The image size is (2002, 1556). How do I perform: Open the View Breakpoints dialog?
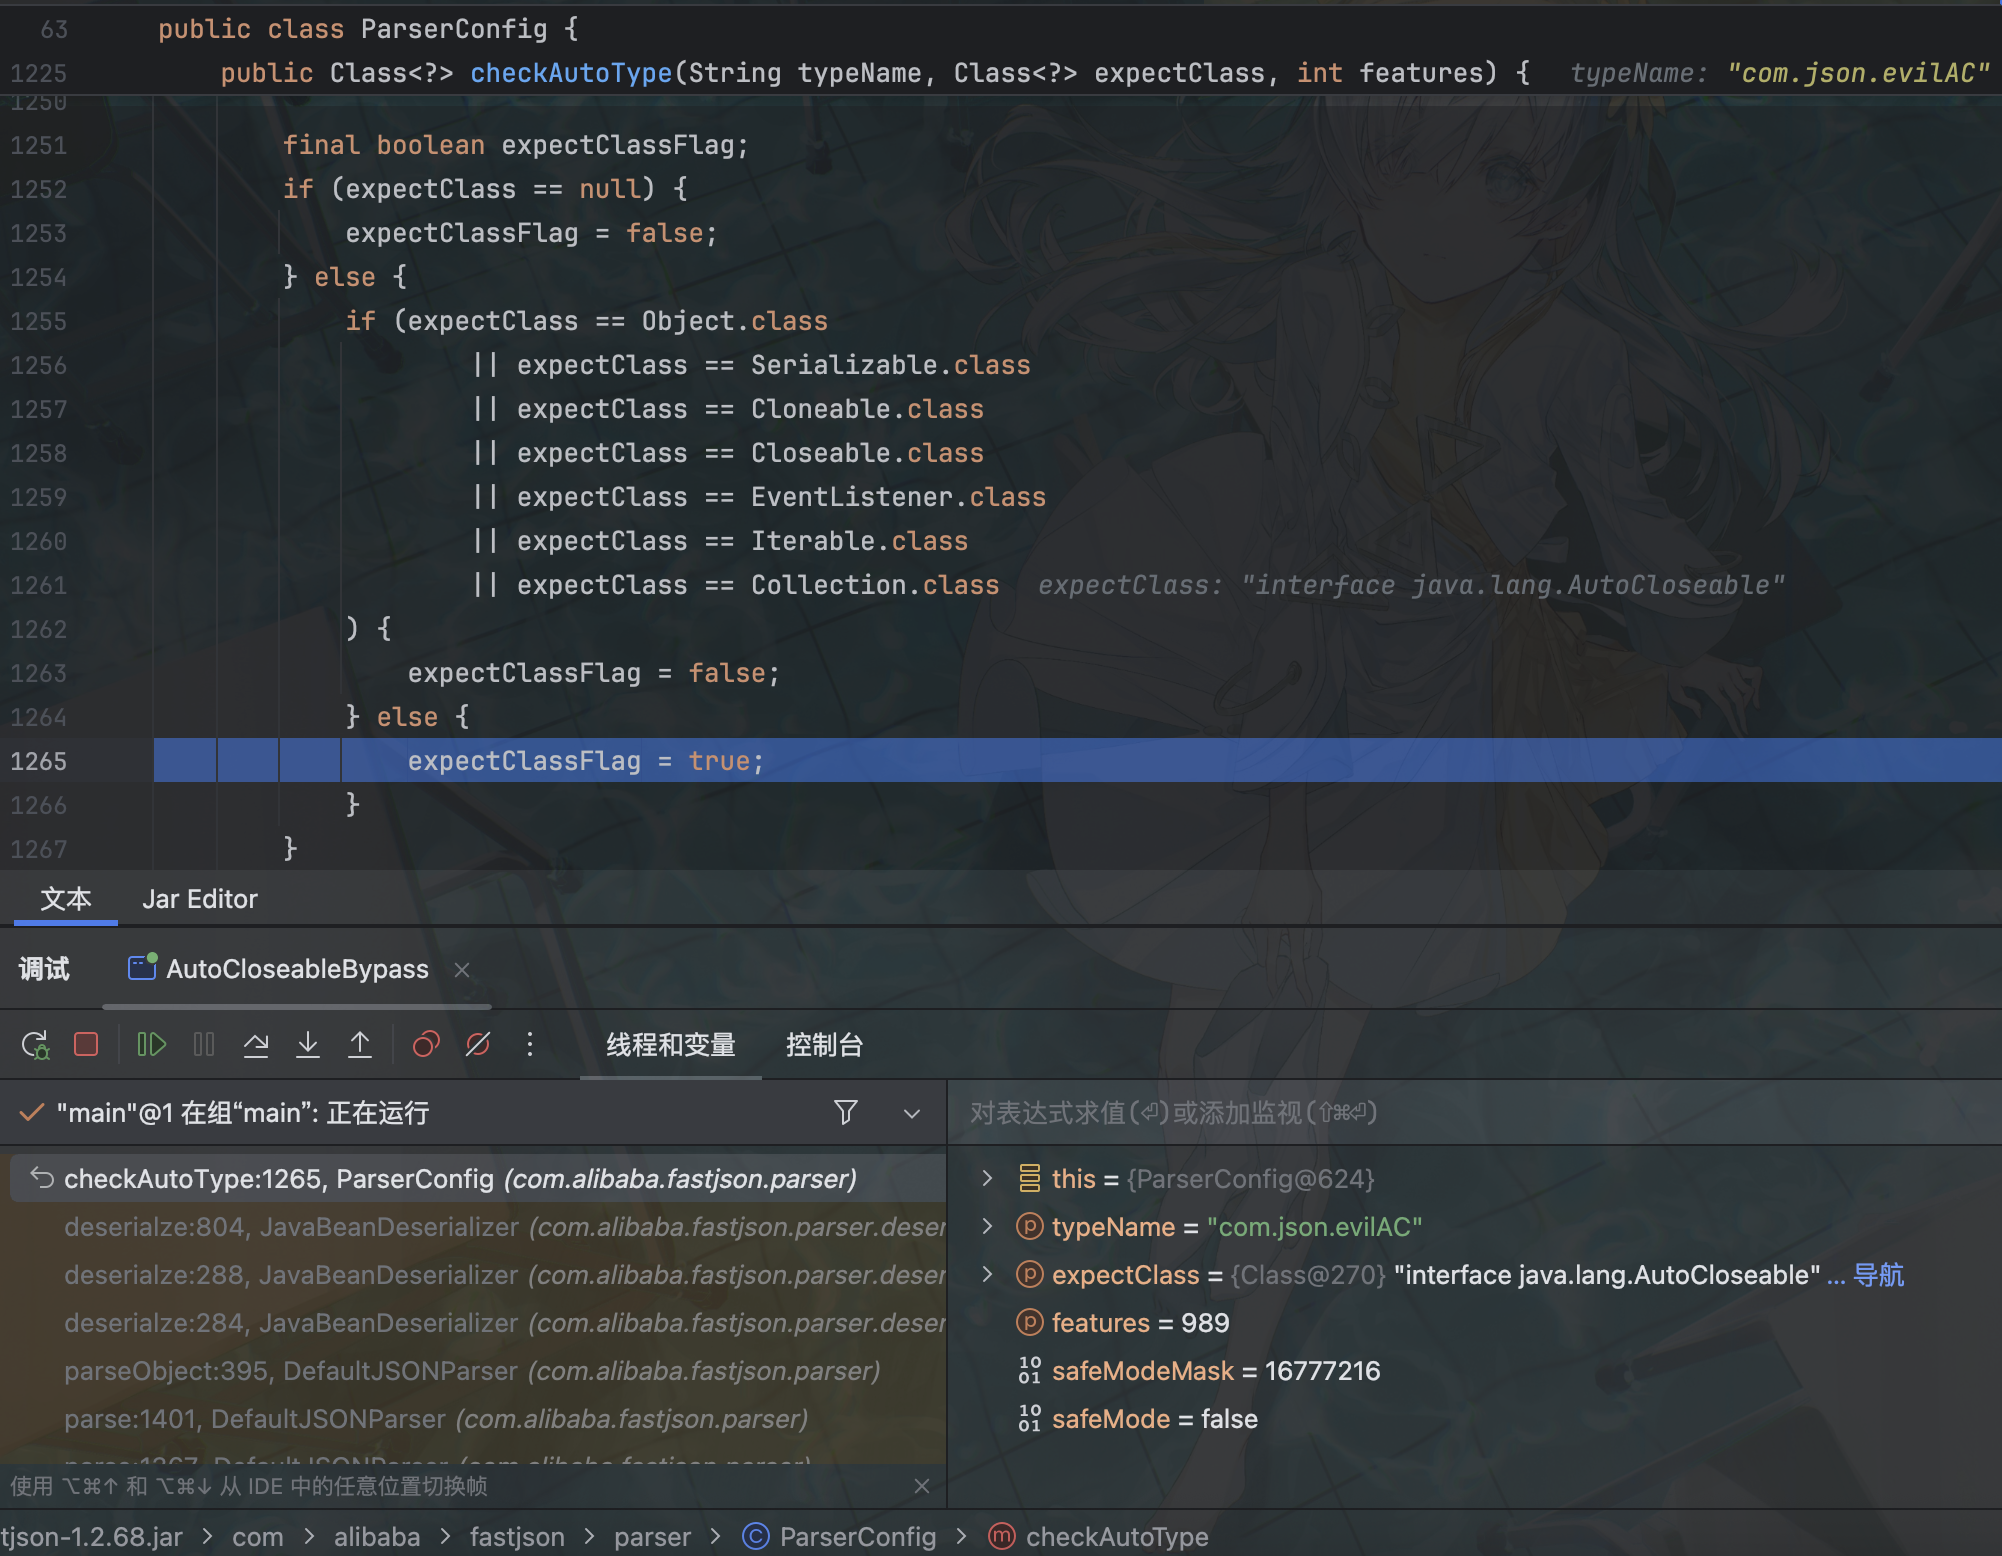[426, 1045]
